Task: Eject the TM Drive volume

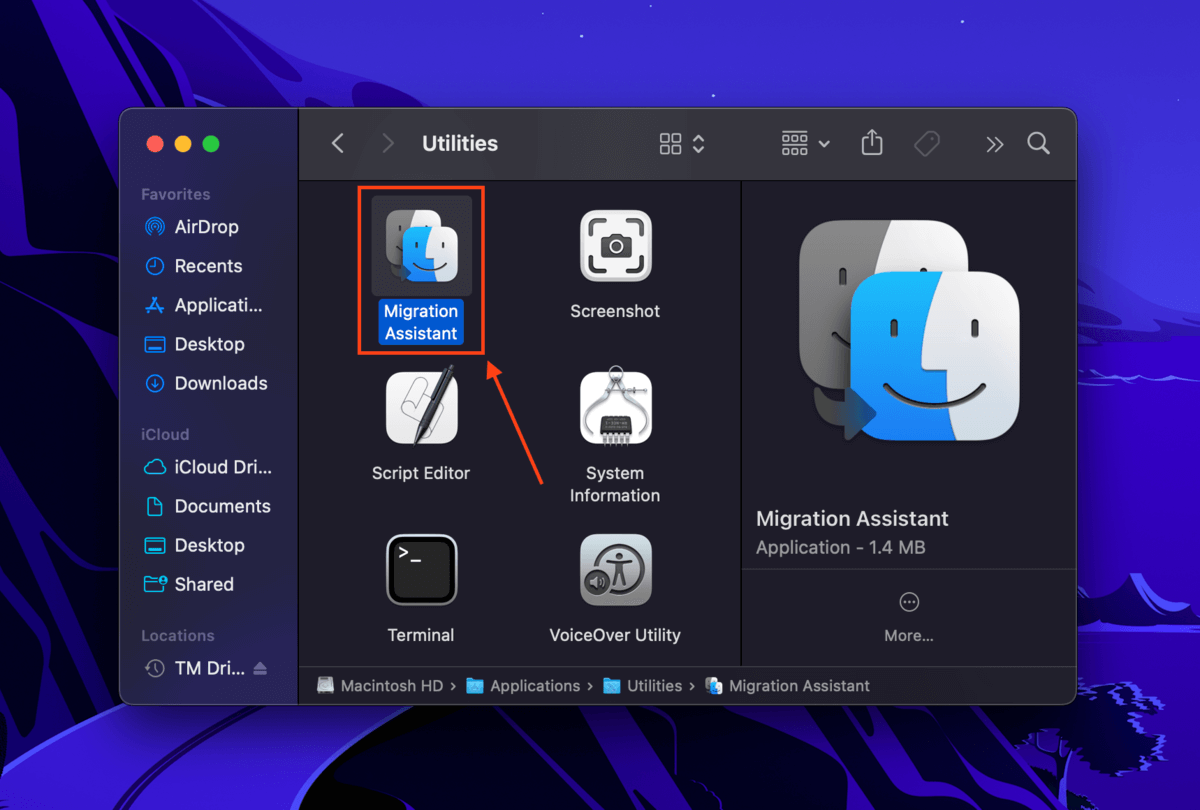Action: (x=260, y=668)
